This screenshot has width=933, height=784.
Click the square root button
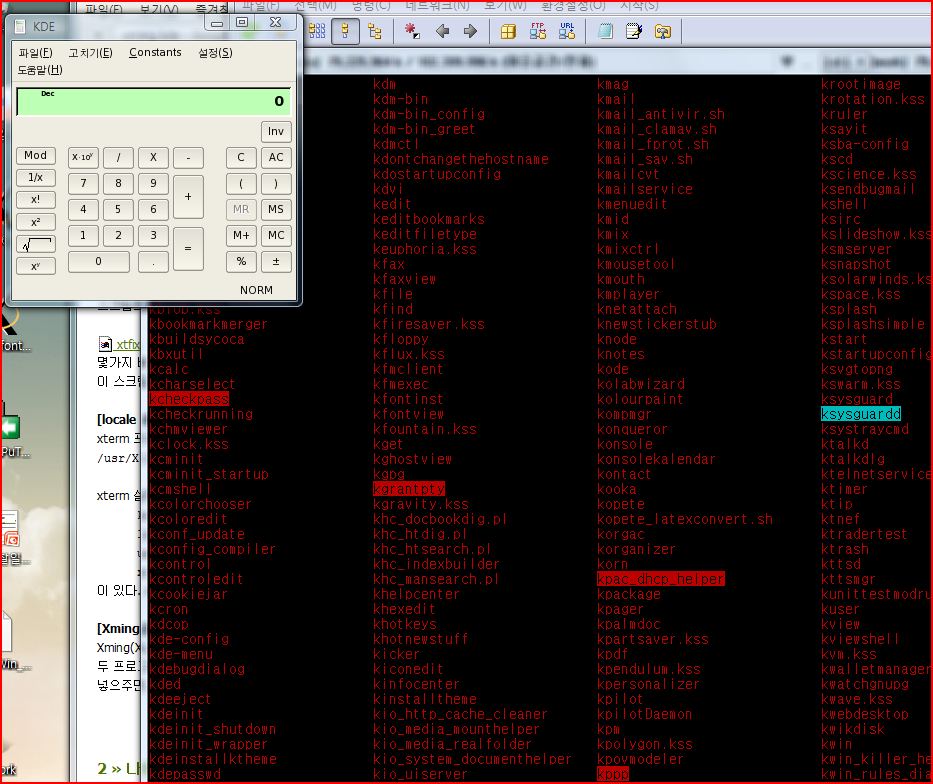click(36, 244)
